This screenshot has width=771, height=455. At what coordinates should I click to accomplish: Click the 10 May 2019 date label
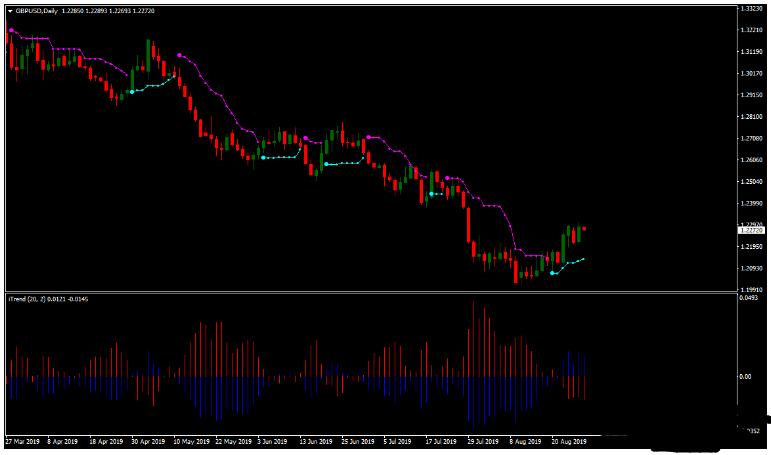coord(191,442)
